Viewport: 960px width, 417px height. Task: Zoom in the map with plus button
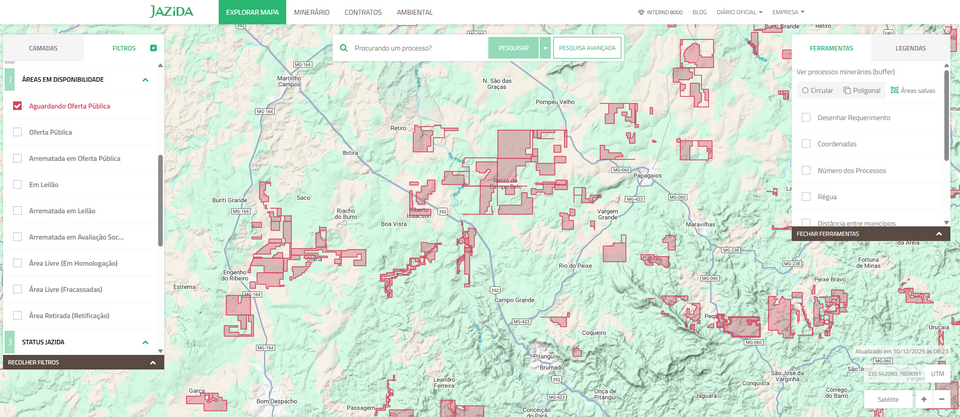coord(923,399)
